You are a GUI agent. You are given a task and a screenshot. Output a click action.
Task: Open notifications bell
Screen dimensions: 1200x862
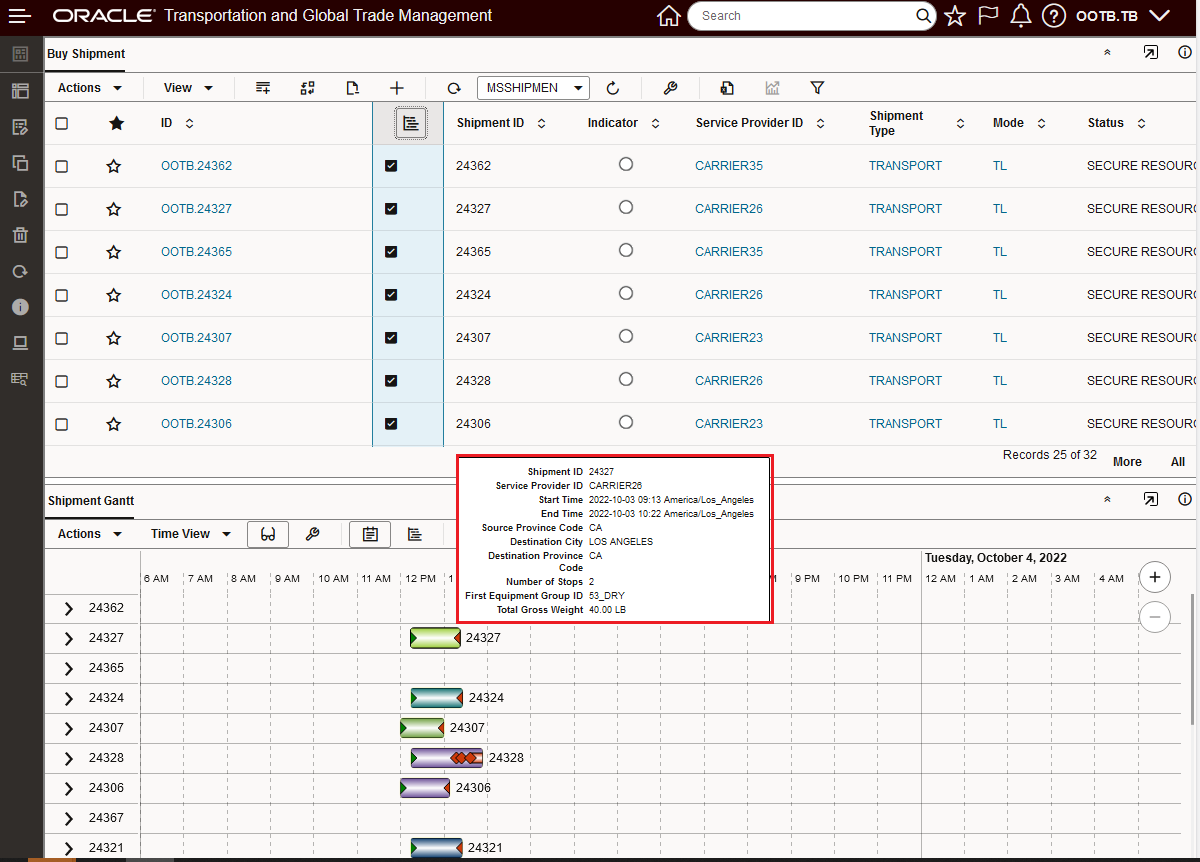click(1021, 16)
